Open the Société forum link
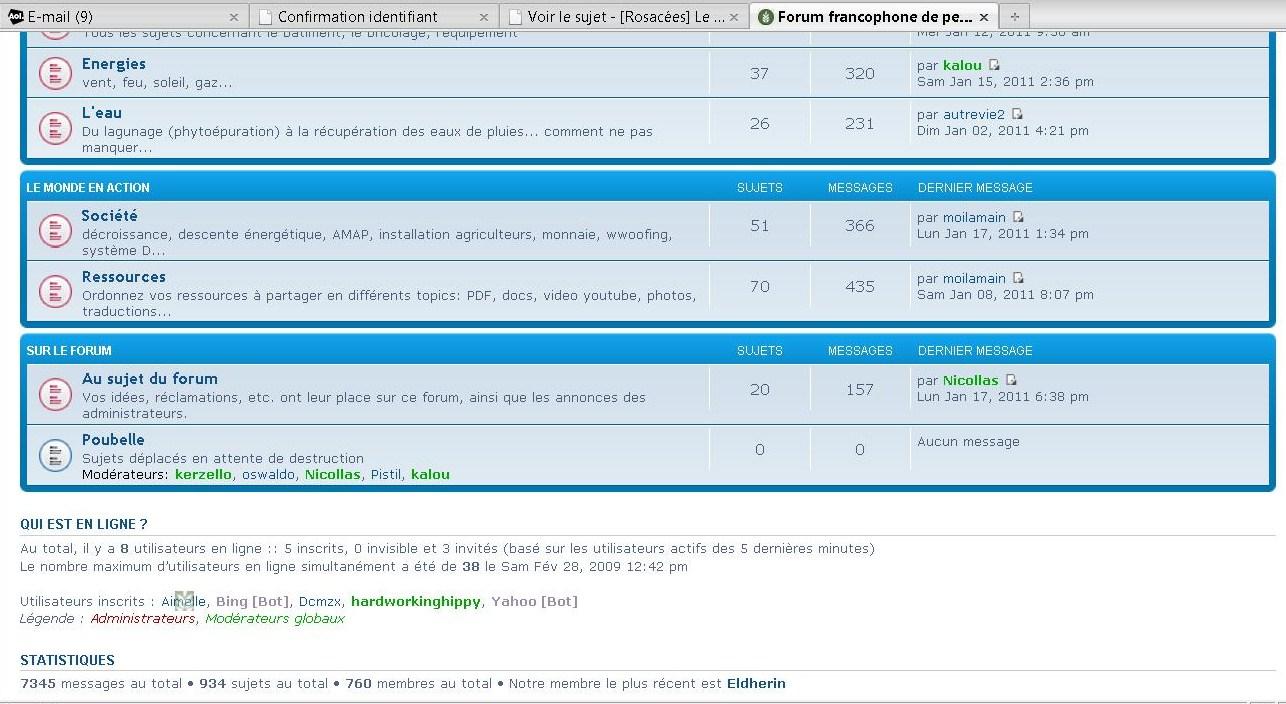 [109, 216]
